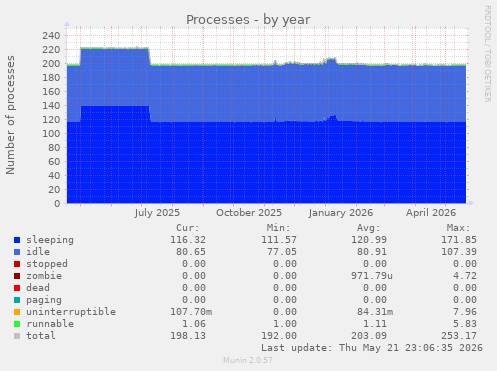Click sleeping minimum value 111.57
This screenshot has height=371, width=497.
[279, 240]
